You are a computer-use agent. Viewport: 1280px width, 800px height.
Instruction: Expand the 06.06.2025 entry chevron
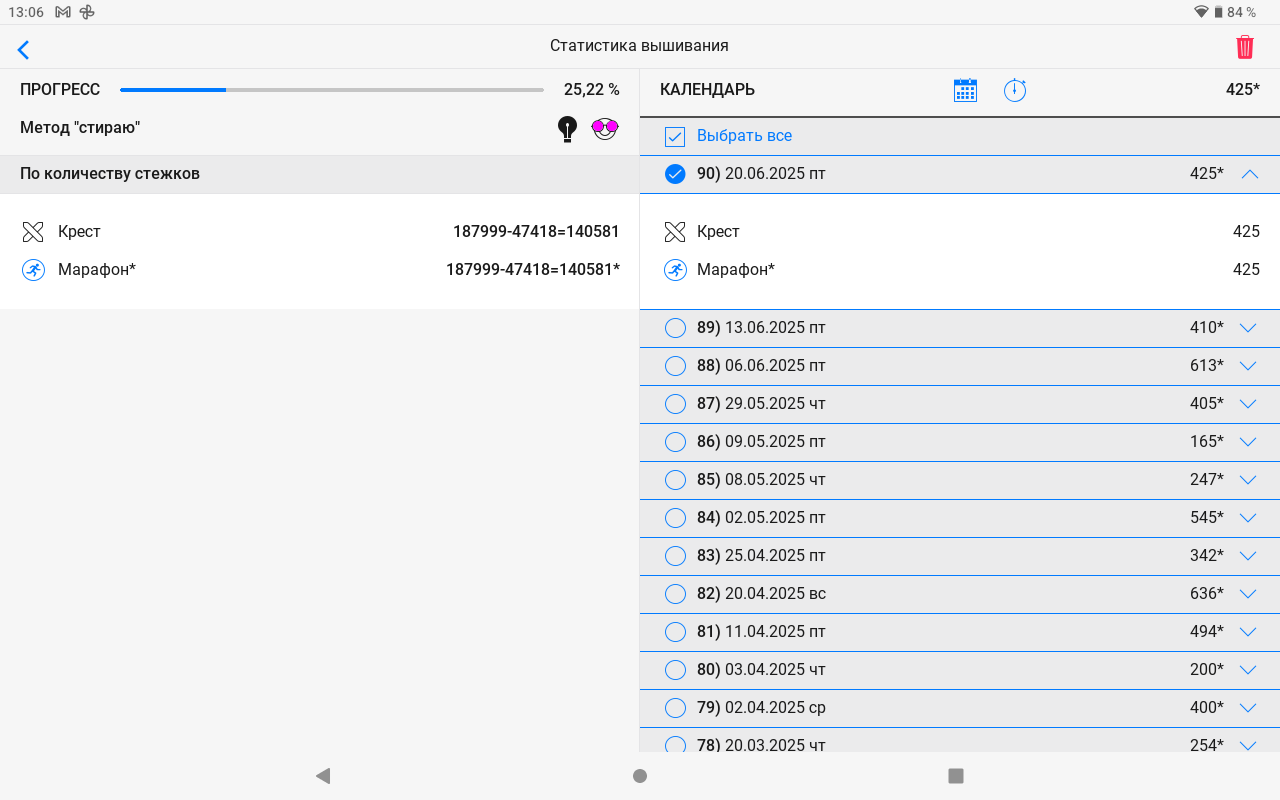click(x=1247, y=366)
